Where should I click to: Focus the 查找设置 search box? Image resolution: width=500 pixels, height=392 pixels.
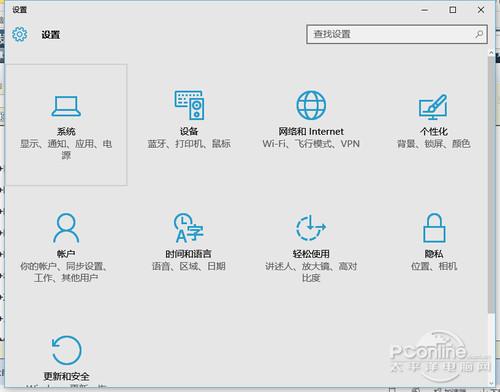pos(397,34)
